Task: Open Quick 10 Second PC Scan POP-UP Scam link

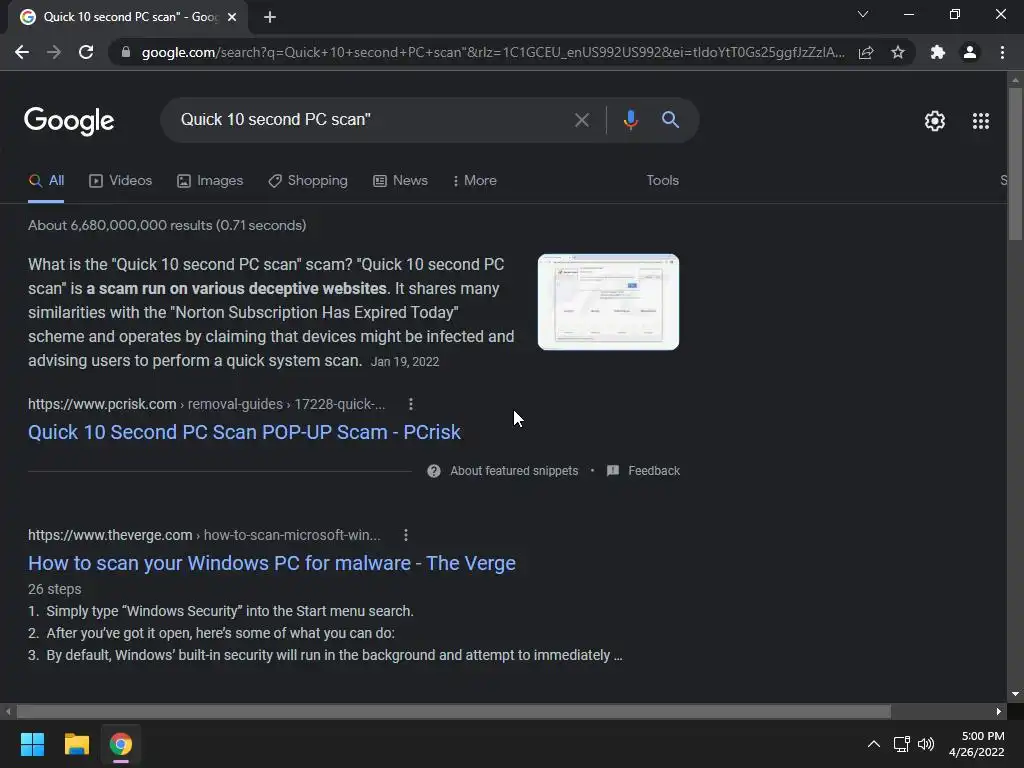Action: pos(244,432)
